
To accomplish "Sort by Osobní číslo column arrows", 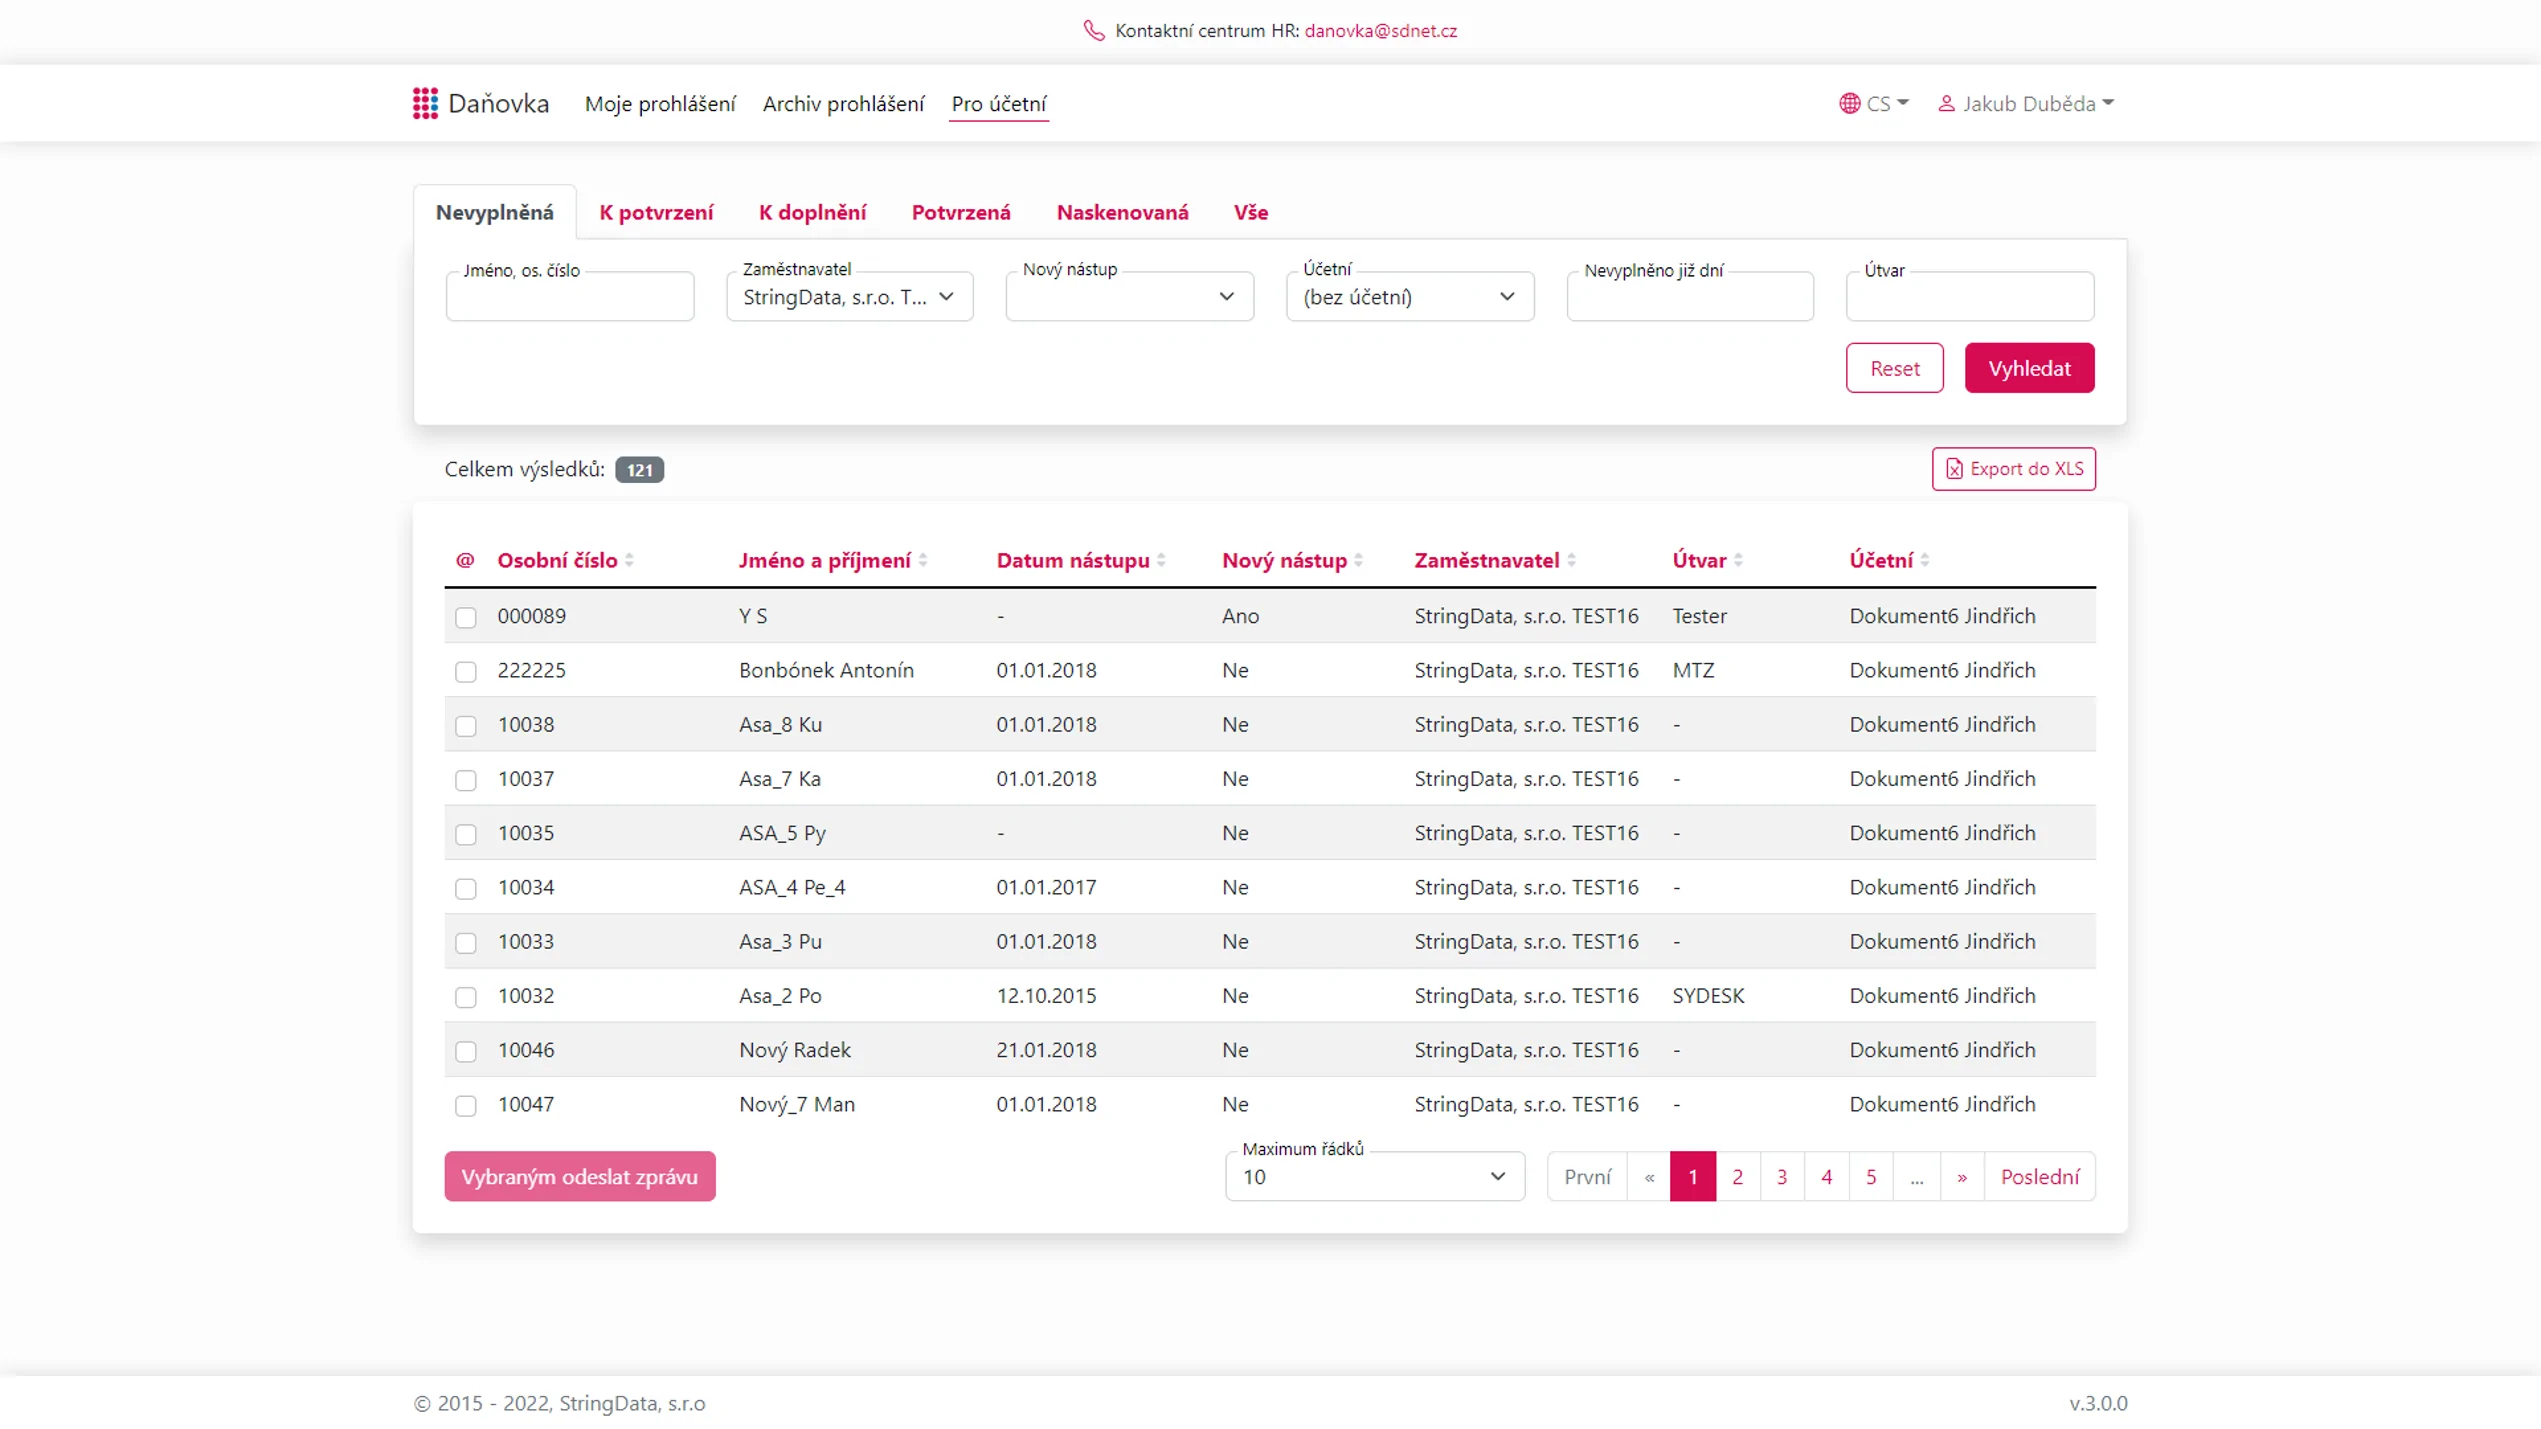I will (629, 560).
